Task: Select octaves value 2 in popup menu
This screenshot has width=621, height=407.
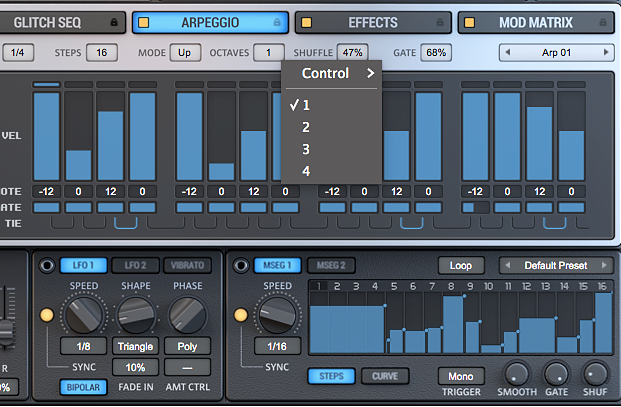Action: tap(331, 127)
